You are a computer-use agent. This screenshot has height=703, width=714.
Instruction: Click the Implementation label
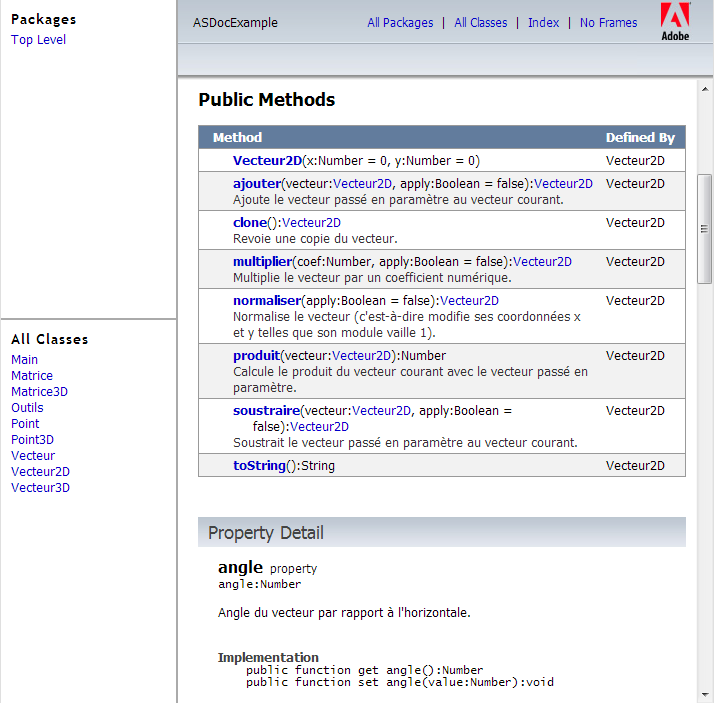click(x=268, y=657)
